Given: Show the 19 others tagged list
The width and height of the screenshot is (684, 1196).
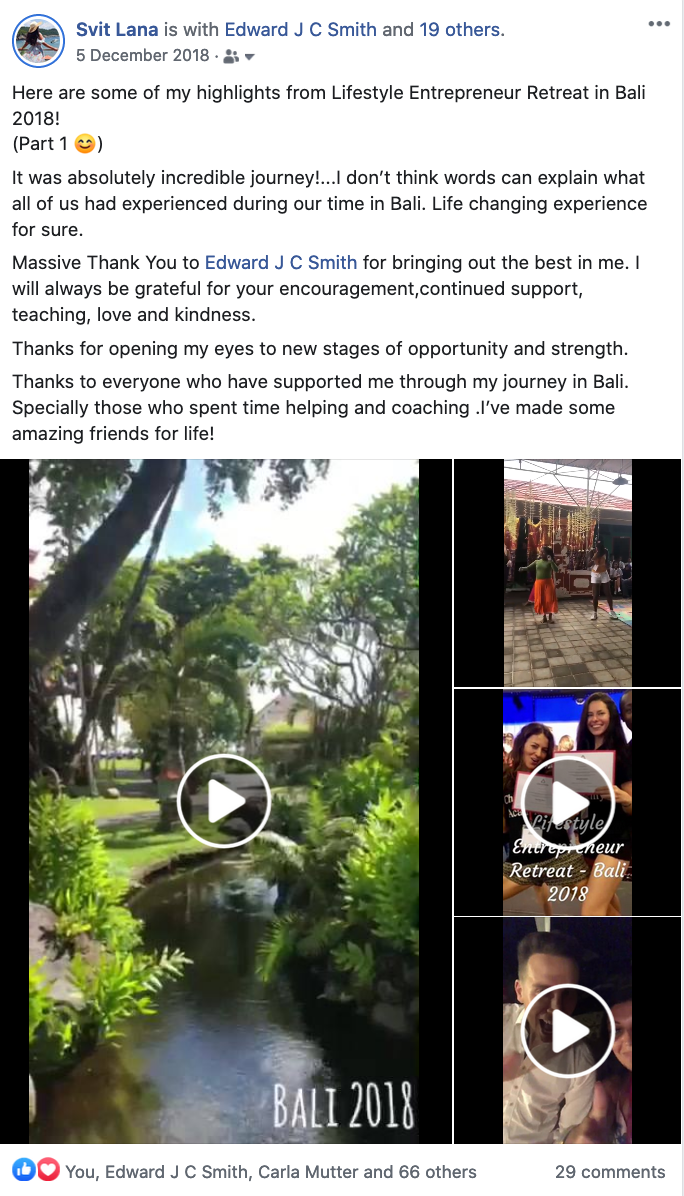Looking at the screenshot, I should coord(460,30).
